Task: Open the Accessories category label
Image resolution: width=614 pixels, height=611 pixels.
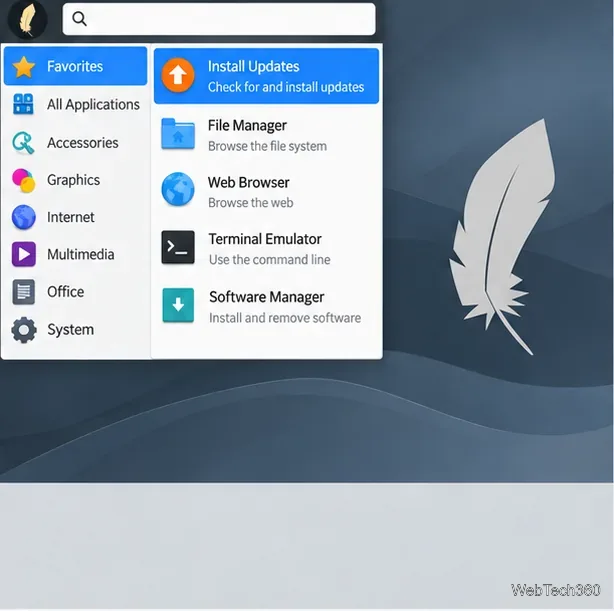Action: (83, 143)
